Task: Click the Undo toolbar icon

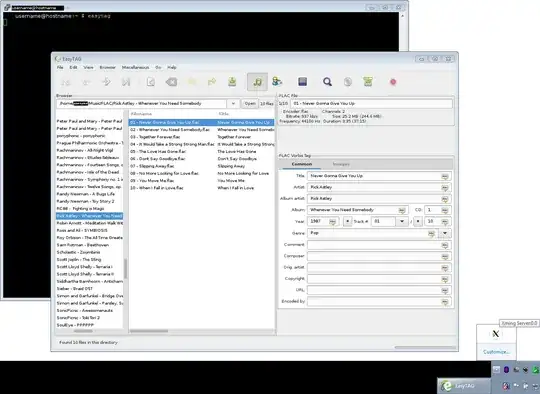Action: pyautogui.click(x=192, y=82)
